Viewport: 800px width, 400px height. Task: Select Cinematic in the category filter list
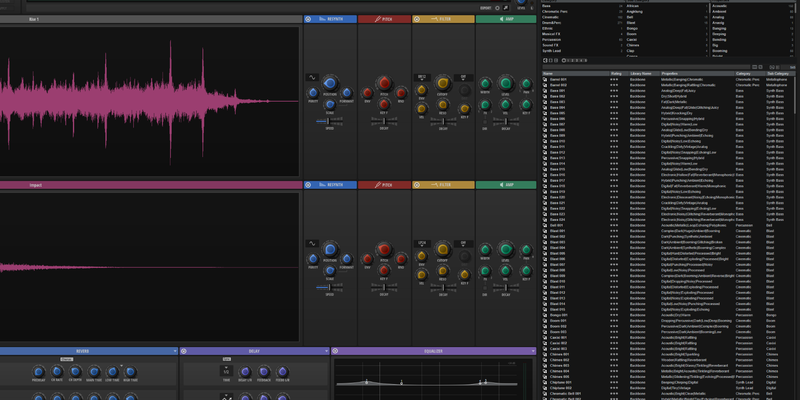550,16
